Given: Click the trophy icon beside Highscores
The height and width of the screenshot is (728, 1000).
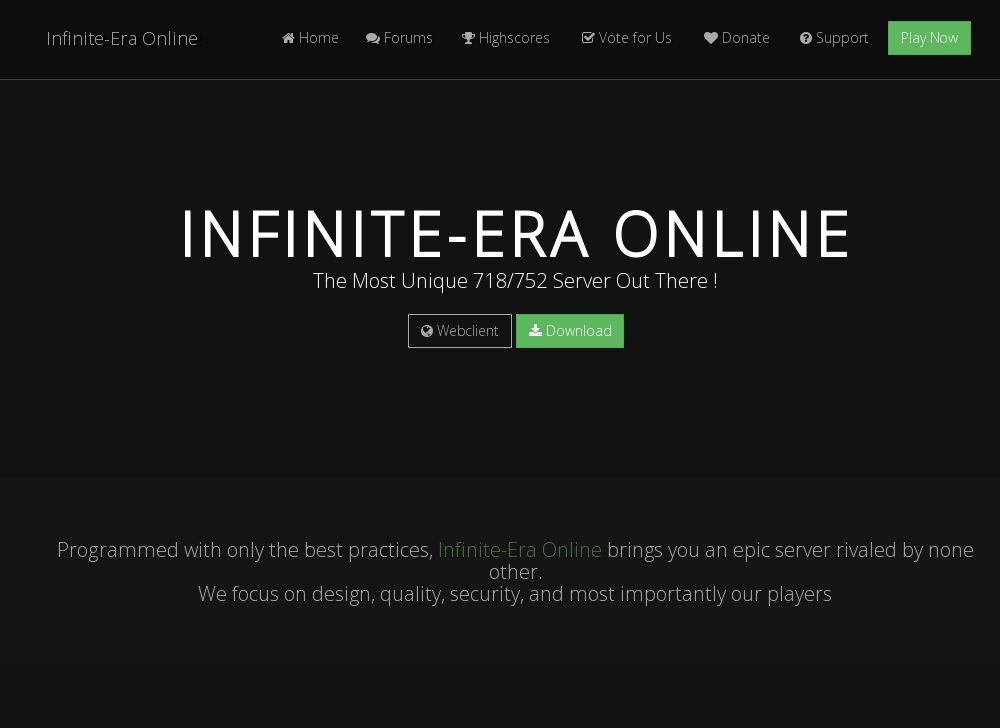Looking at the screenshot, I should pyautogui.click(x=468, y=38).
